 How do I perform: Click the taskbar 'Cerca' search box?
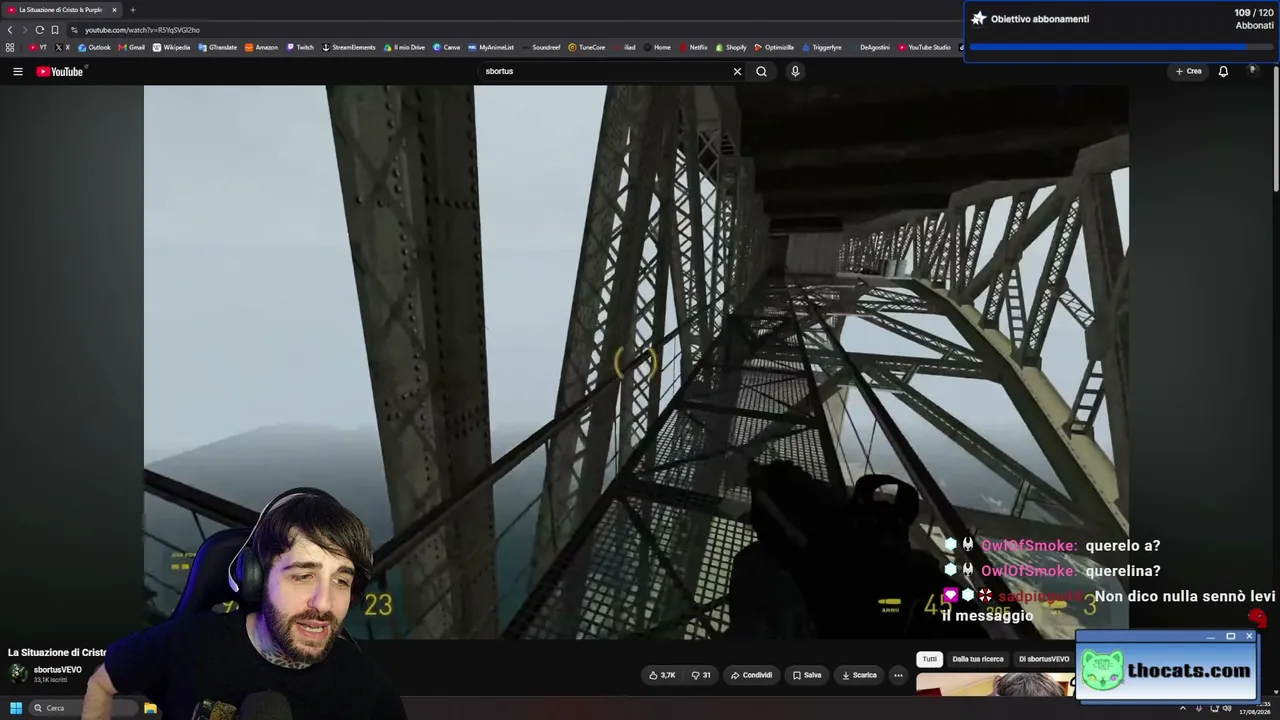[85, 708]
